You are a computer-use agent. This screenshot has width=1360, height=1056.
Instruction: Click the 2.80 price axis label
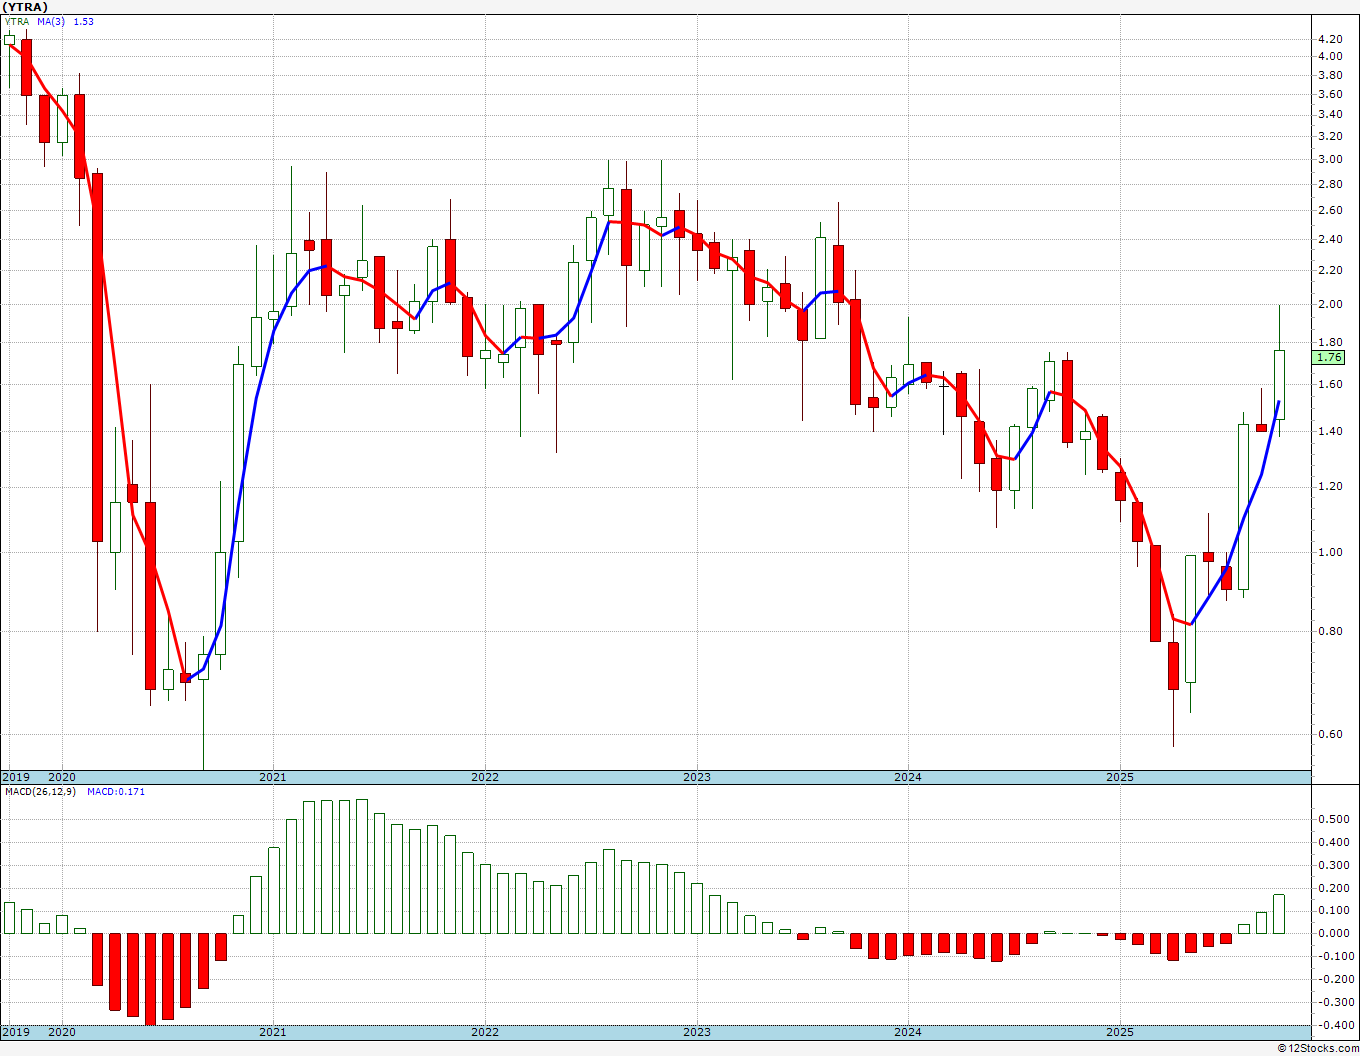(1330, 184)
